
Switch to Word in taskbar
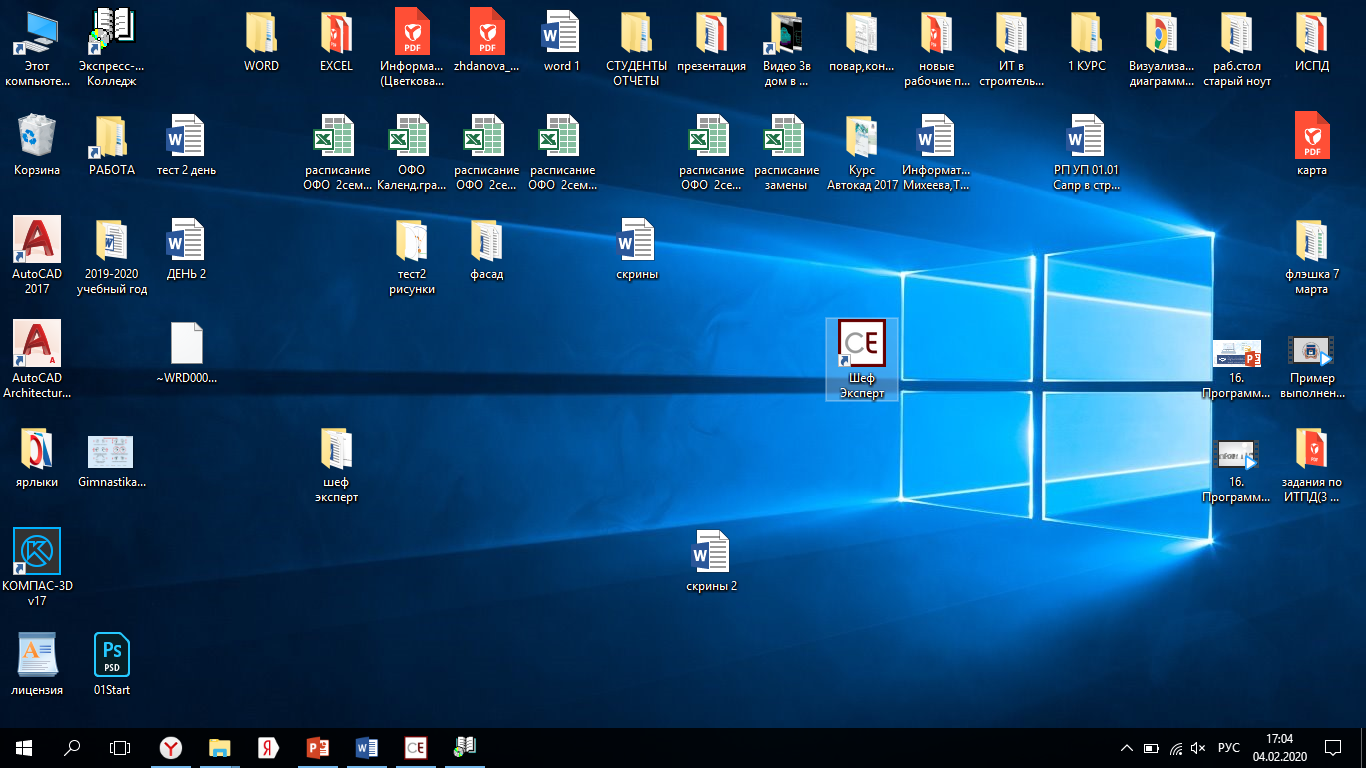[x=366, y=748]
